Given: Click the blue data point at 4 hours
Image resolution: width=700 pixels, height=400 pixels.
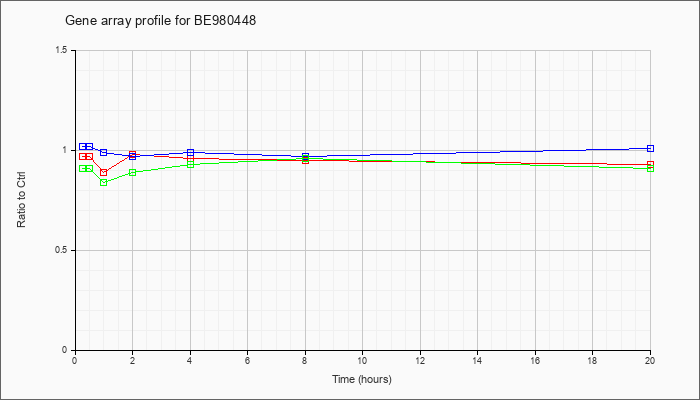Looking at the screenshot, I should [191, 152].
